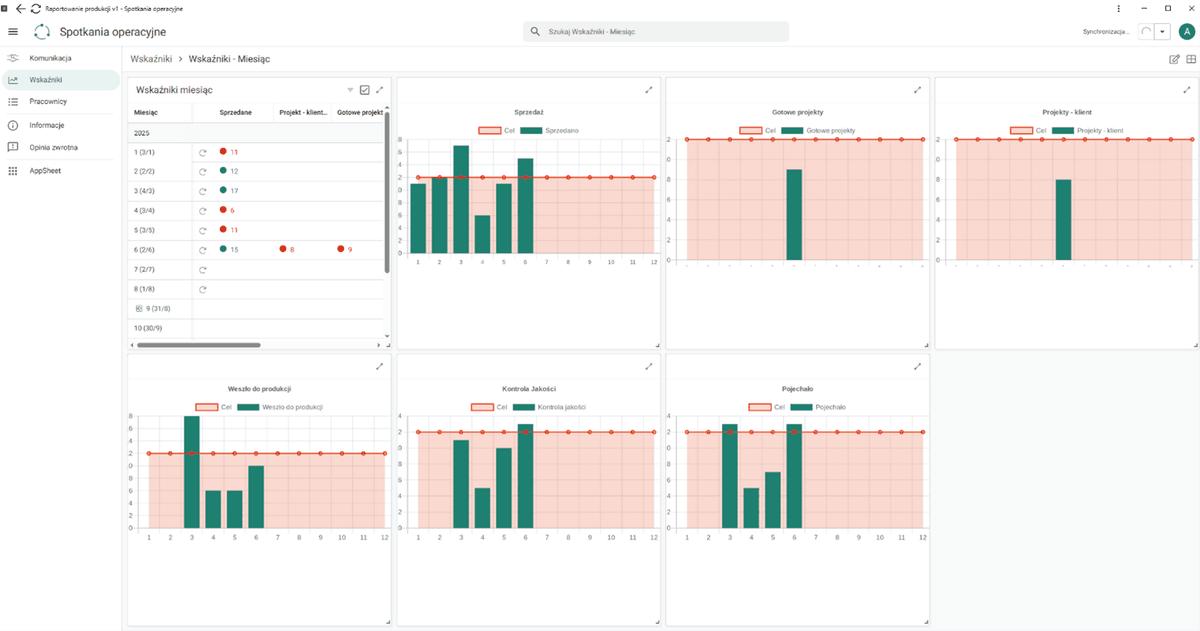The height and width of the screenshot is (631, 1200).
Task: Expand the Sprzedaż chart fullscreen
Action: (x=649, y=90)
